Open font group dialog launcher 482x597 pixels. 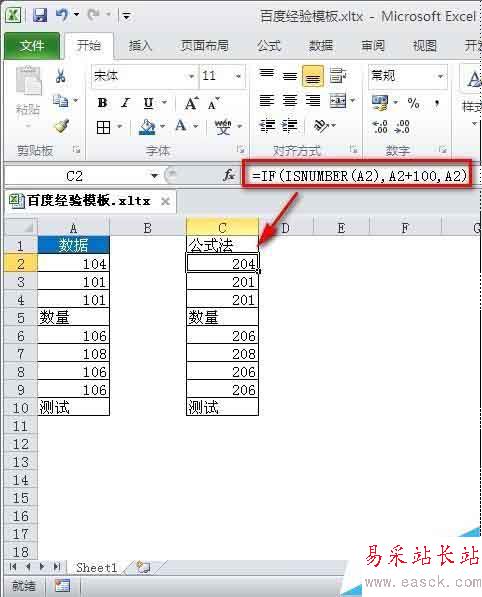241,149
